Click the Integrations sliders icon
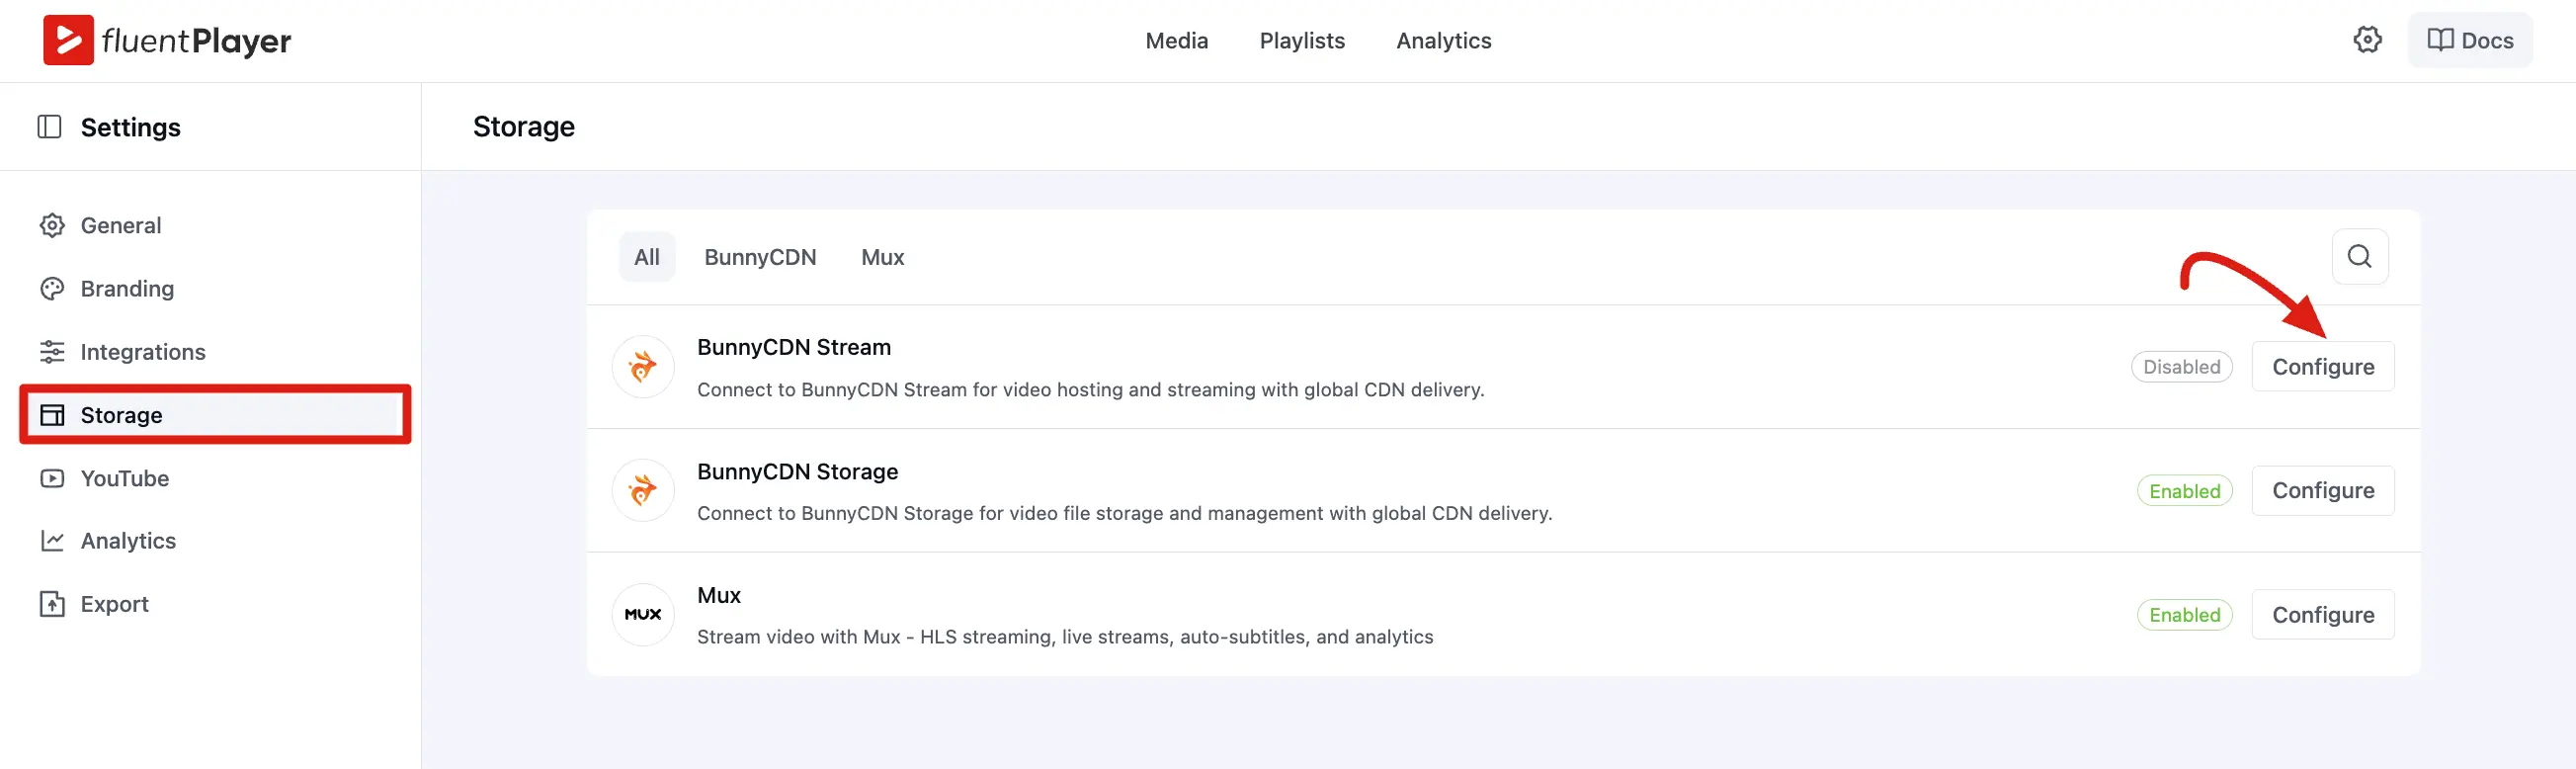The height and width of the screenshot is (769, 2576). tap(52, 352)
